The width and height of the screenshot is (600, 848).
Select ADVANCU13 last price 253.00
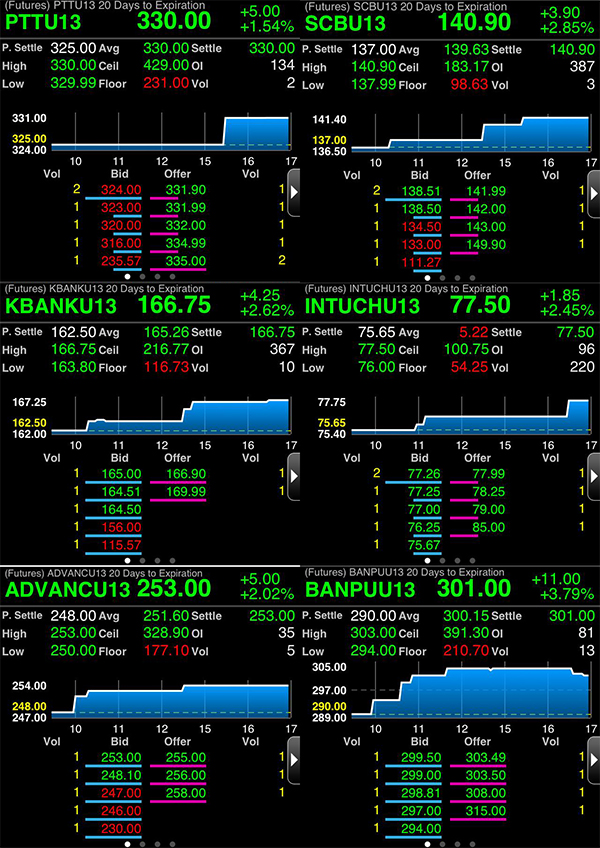[x=174, y=588]
